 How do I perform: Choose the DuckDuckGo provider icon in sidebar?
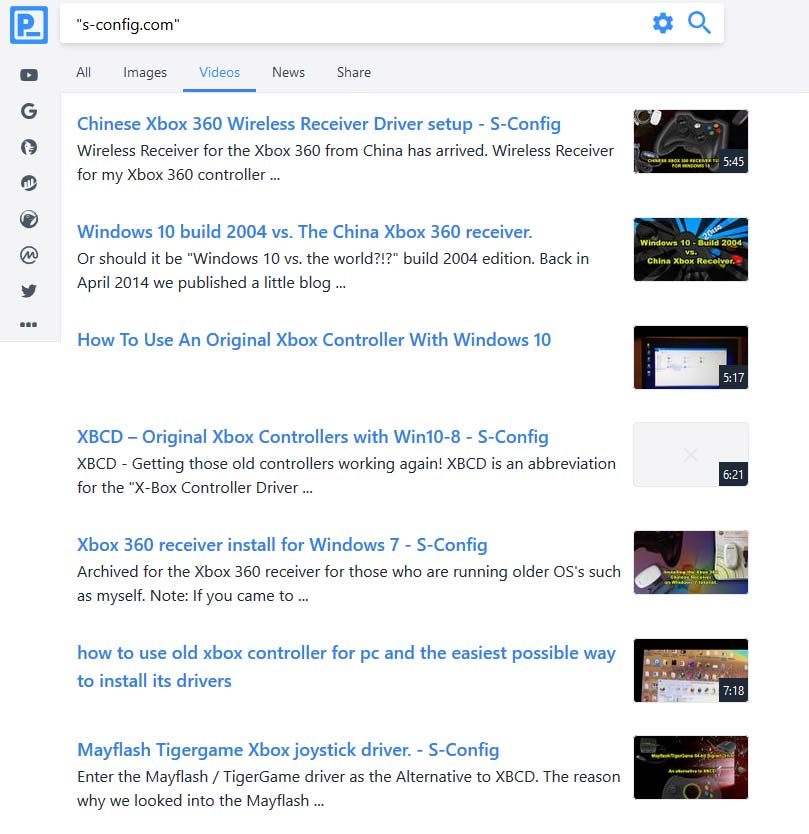(29, 147)
